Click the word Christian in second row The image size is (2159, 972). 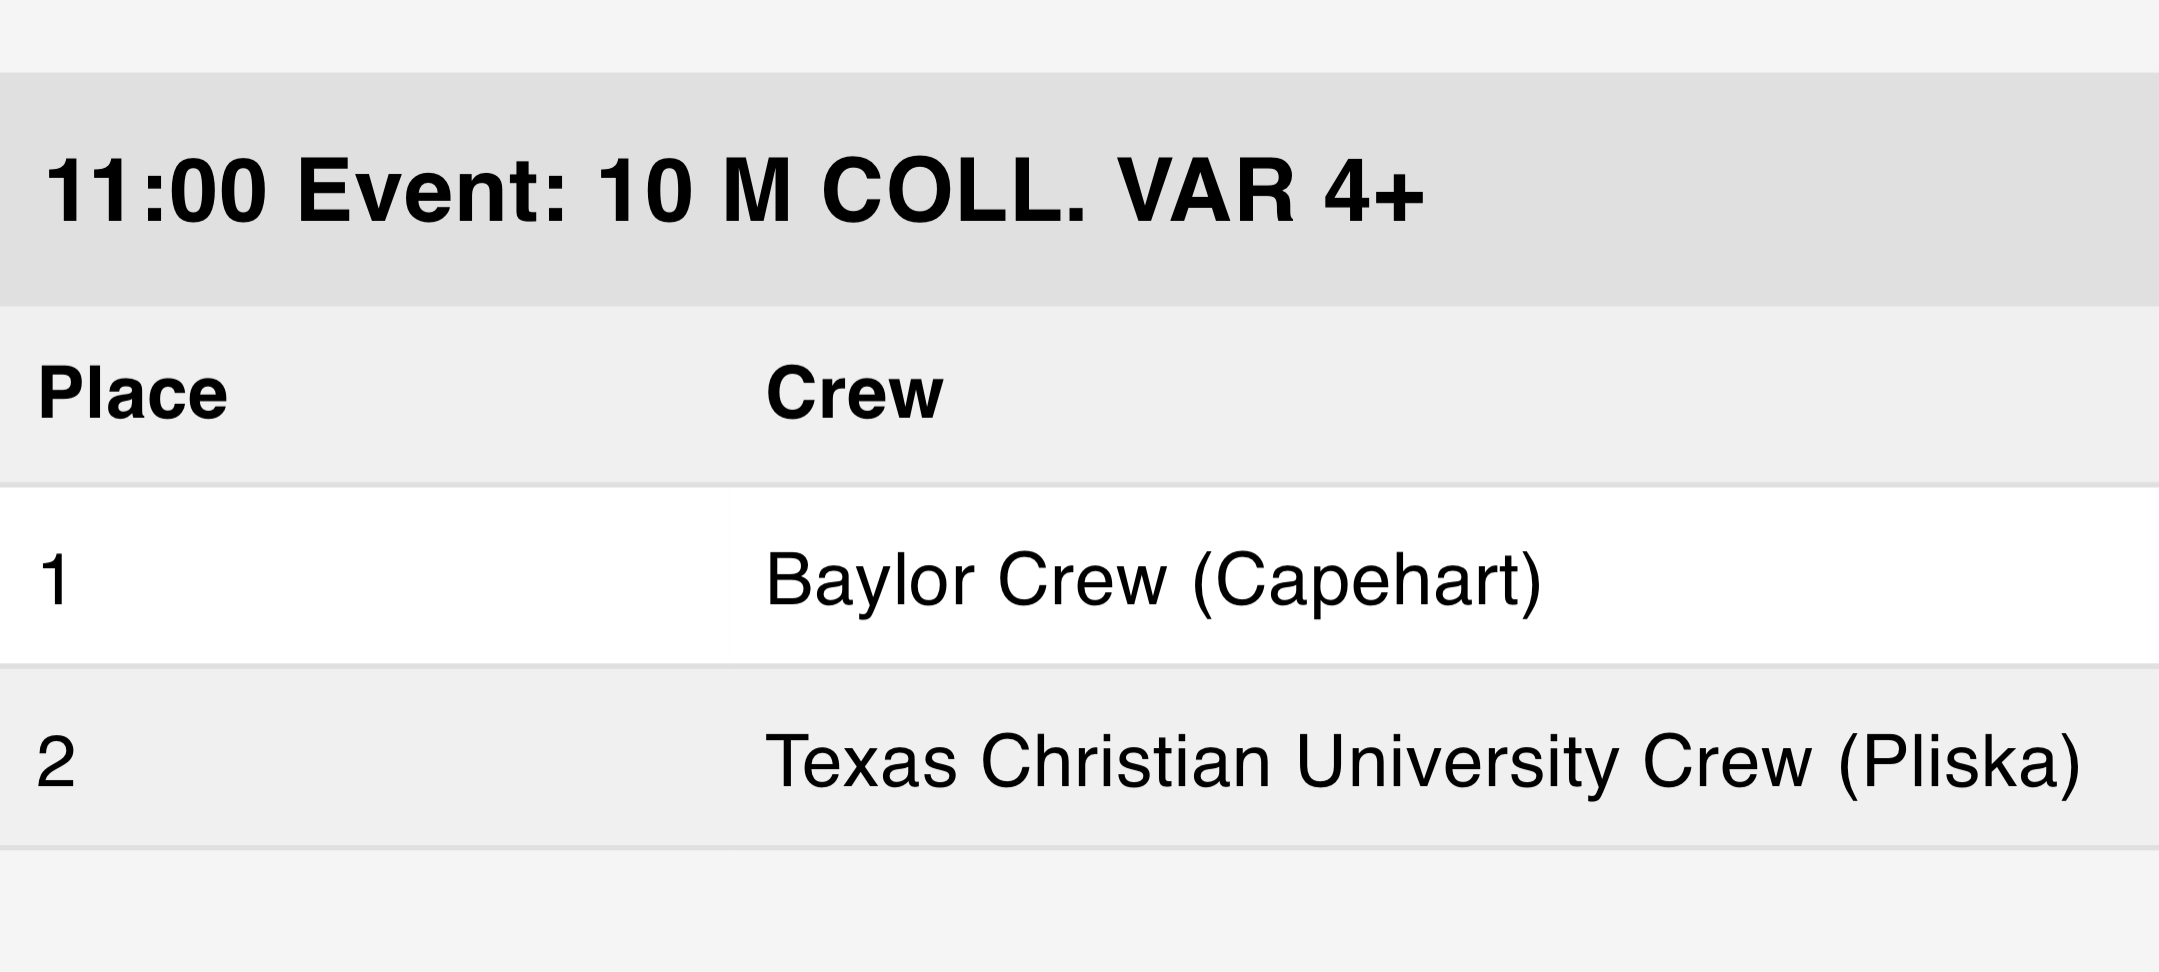click(x=1126, y=762)
